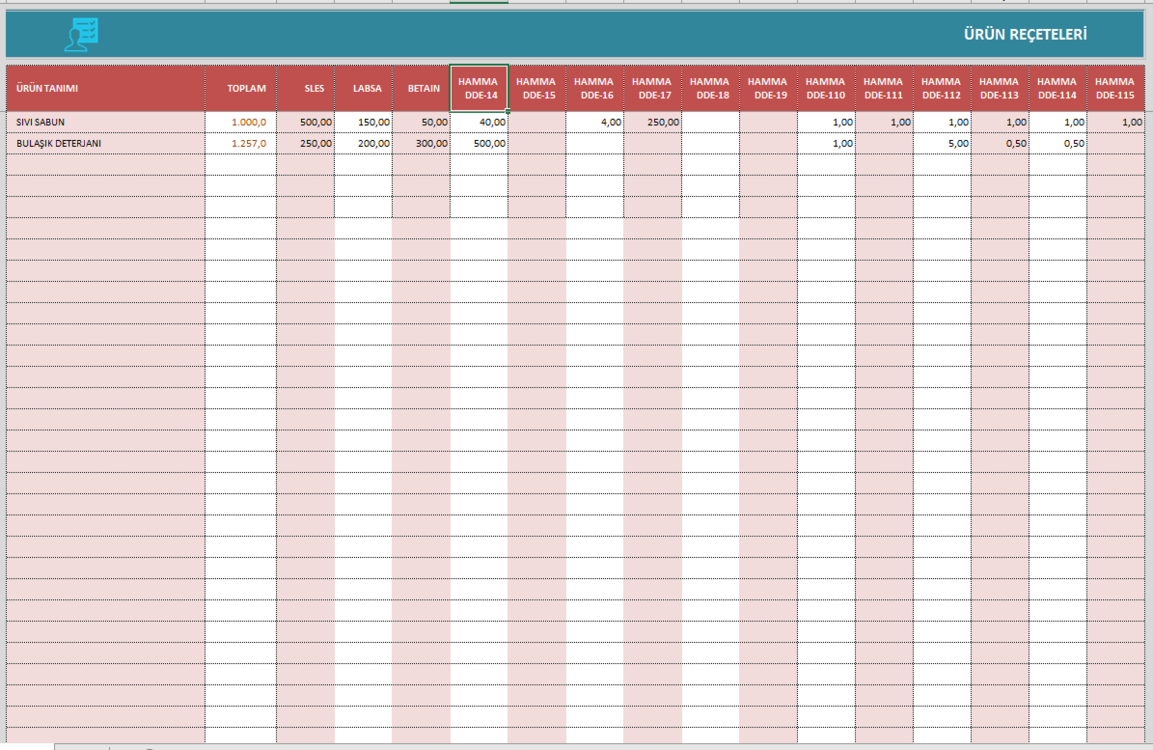Click the TOPLAM column header

pyautogui.click(x=241, y=88)
